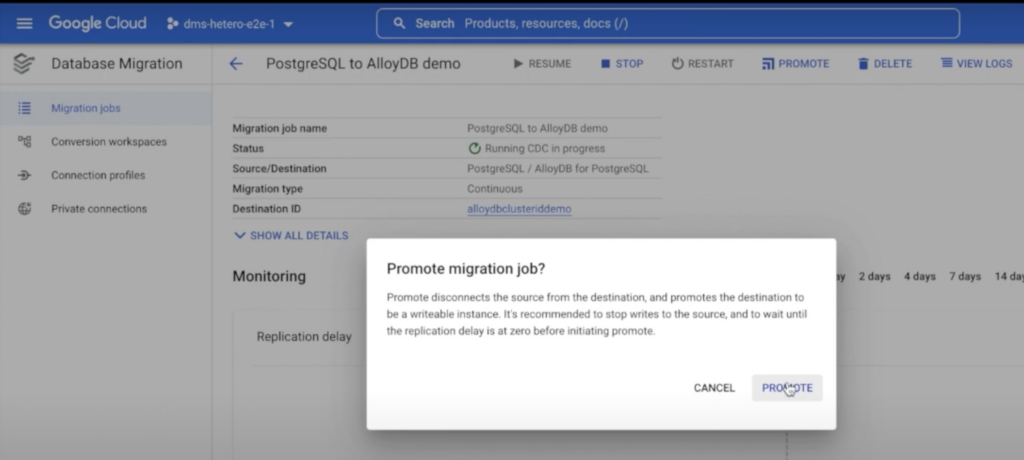The image size is (1024, 460).
Task: Click the Running CDC in progress status text
Action: (545, 148)
